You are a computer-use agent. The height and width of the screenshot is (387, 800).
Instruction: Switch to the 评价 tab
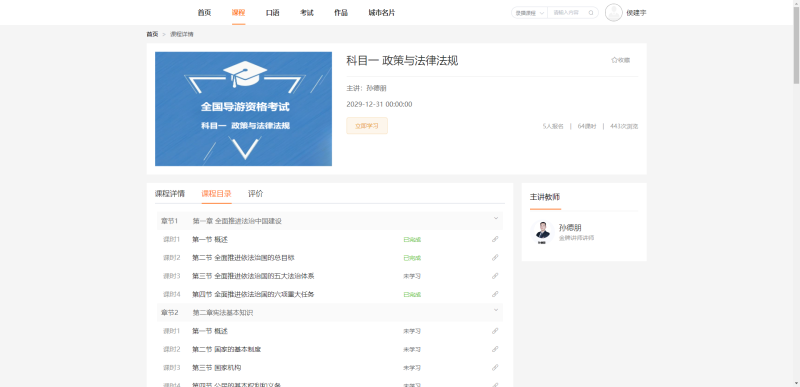point(256,194)
